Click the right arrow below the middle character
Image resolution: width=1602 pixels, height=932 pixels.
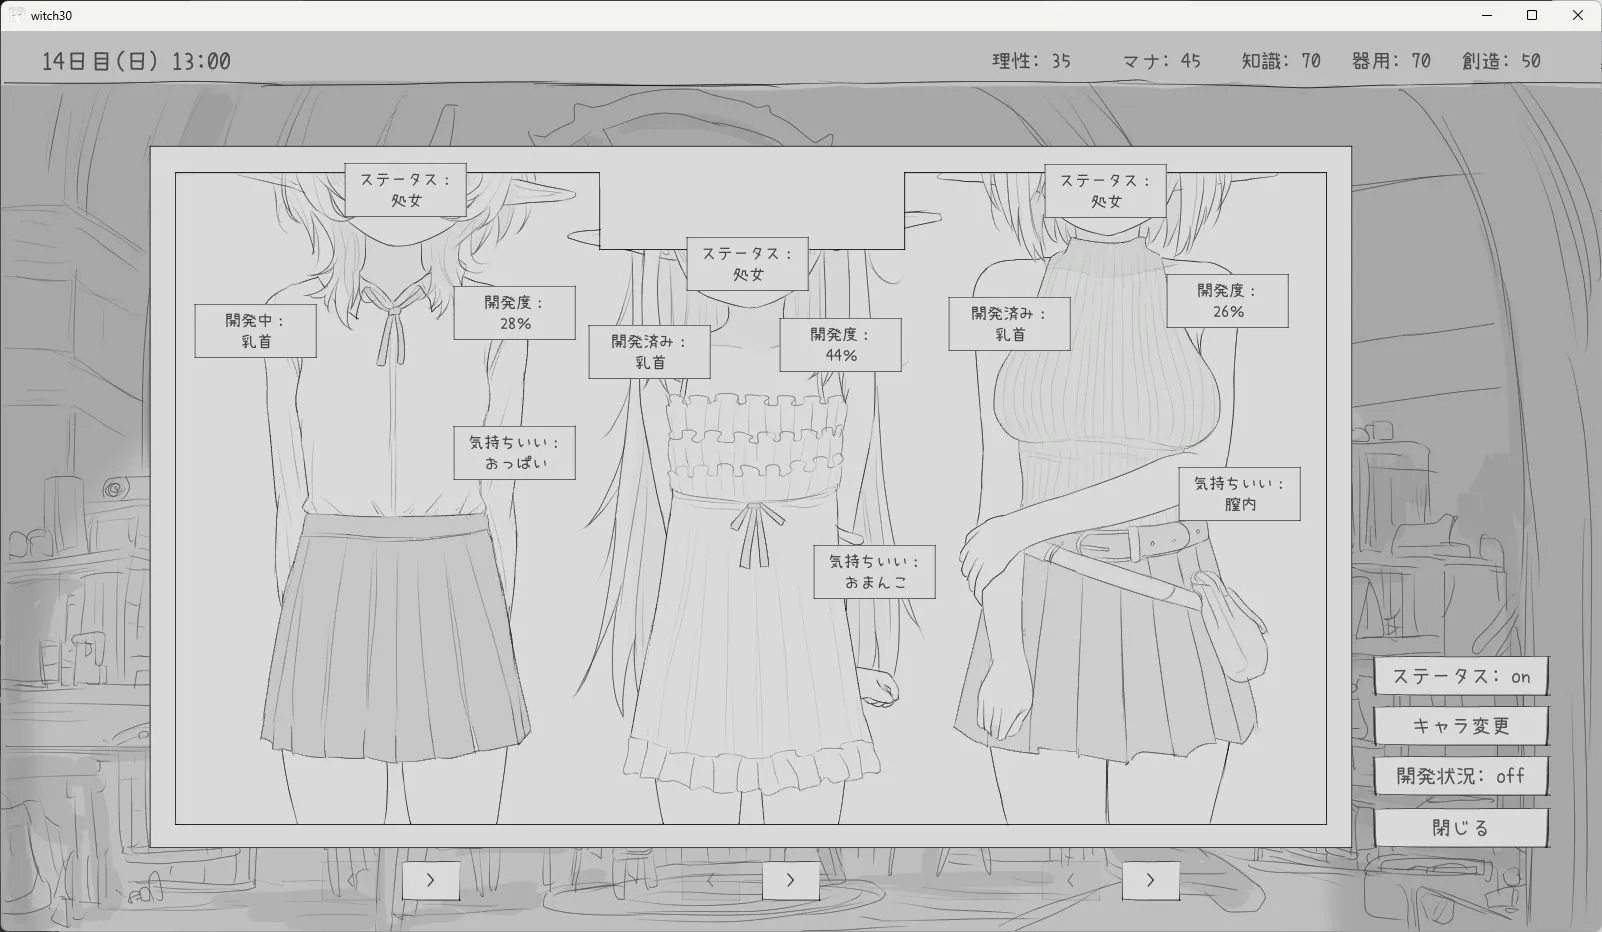pos(791,880)
